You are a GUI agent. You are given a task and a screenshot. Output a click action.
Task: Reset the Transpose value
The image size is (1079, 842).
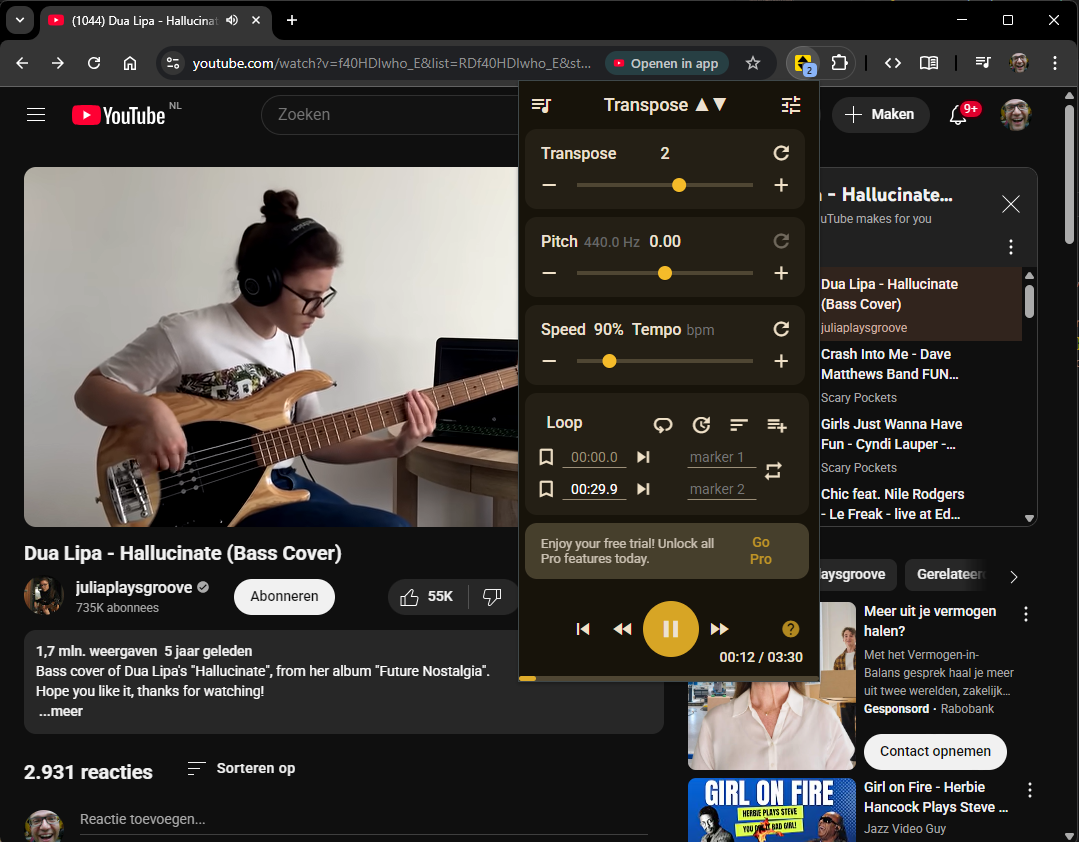point(781,153)
